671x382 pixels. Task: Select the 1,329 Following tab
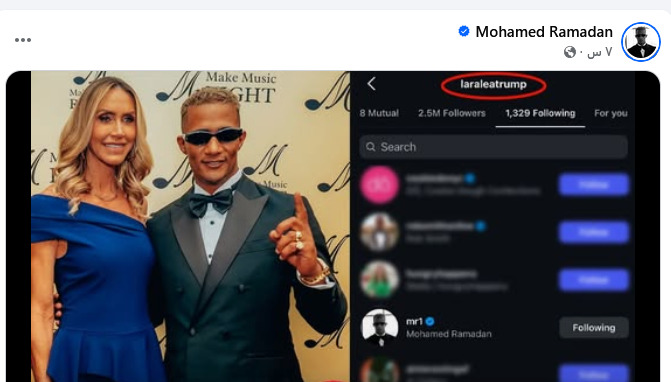click(540, 113)
